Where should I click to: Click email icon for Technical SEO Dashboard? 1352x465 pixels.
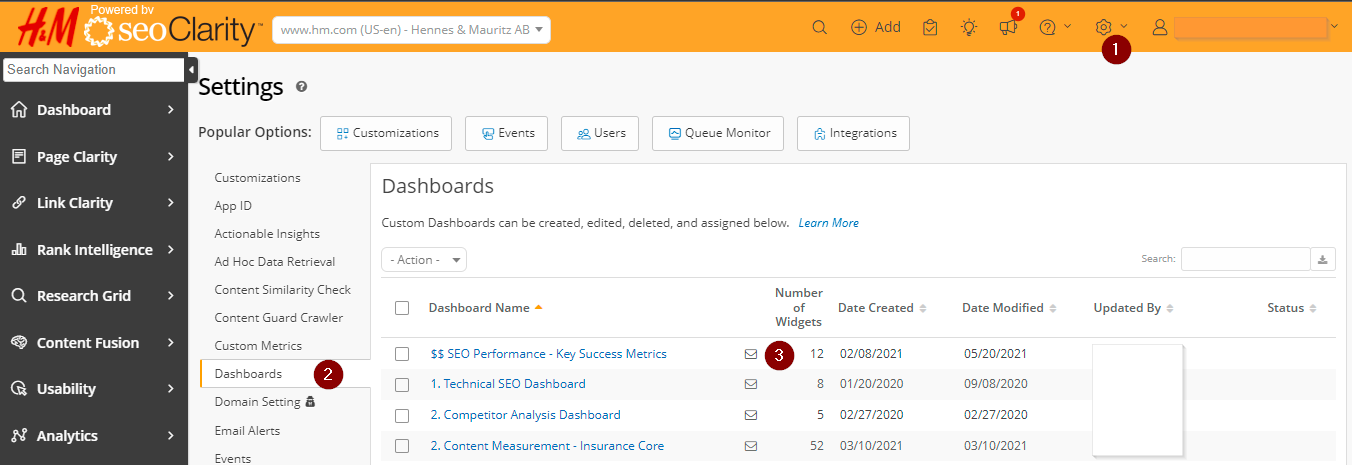[751, 384]
